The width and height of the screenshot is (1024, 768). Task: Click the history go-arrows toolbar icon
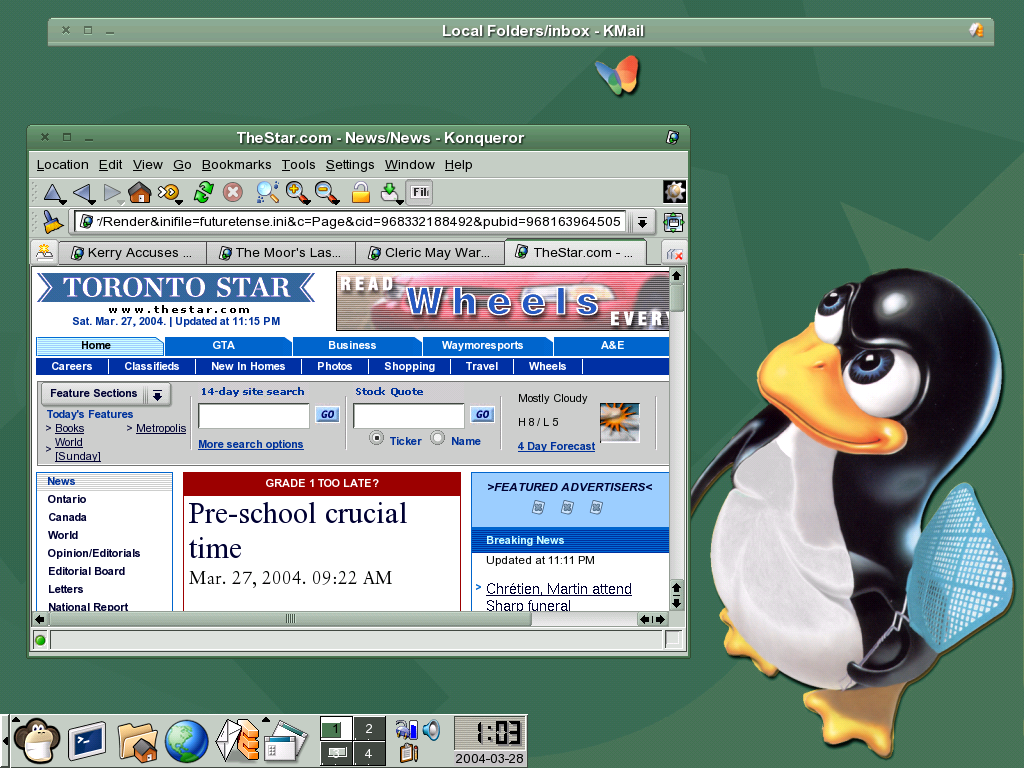pyautogui.click(x=169, y=193)
